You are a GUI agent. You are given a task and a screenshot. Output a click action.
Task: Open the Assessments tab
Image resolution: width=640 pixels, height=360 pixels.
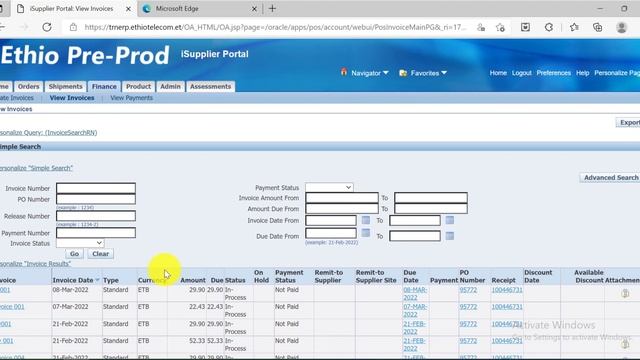coord(211,87)
